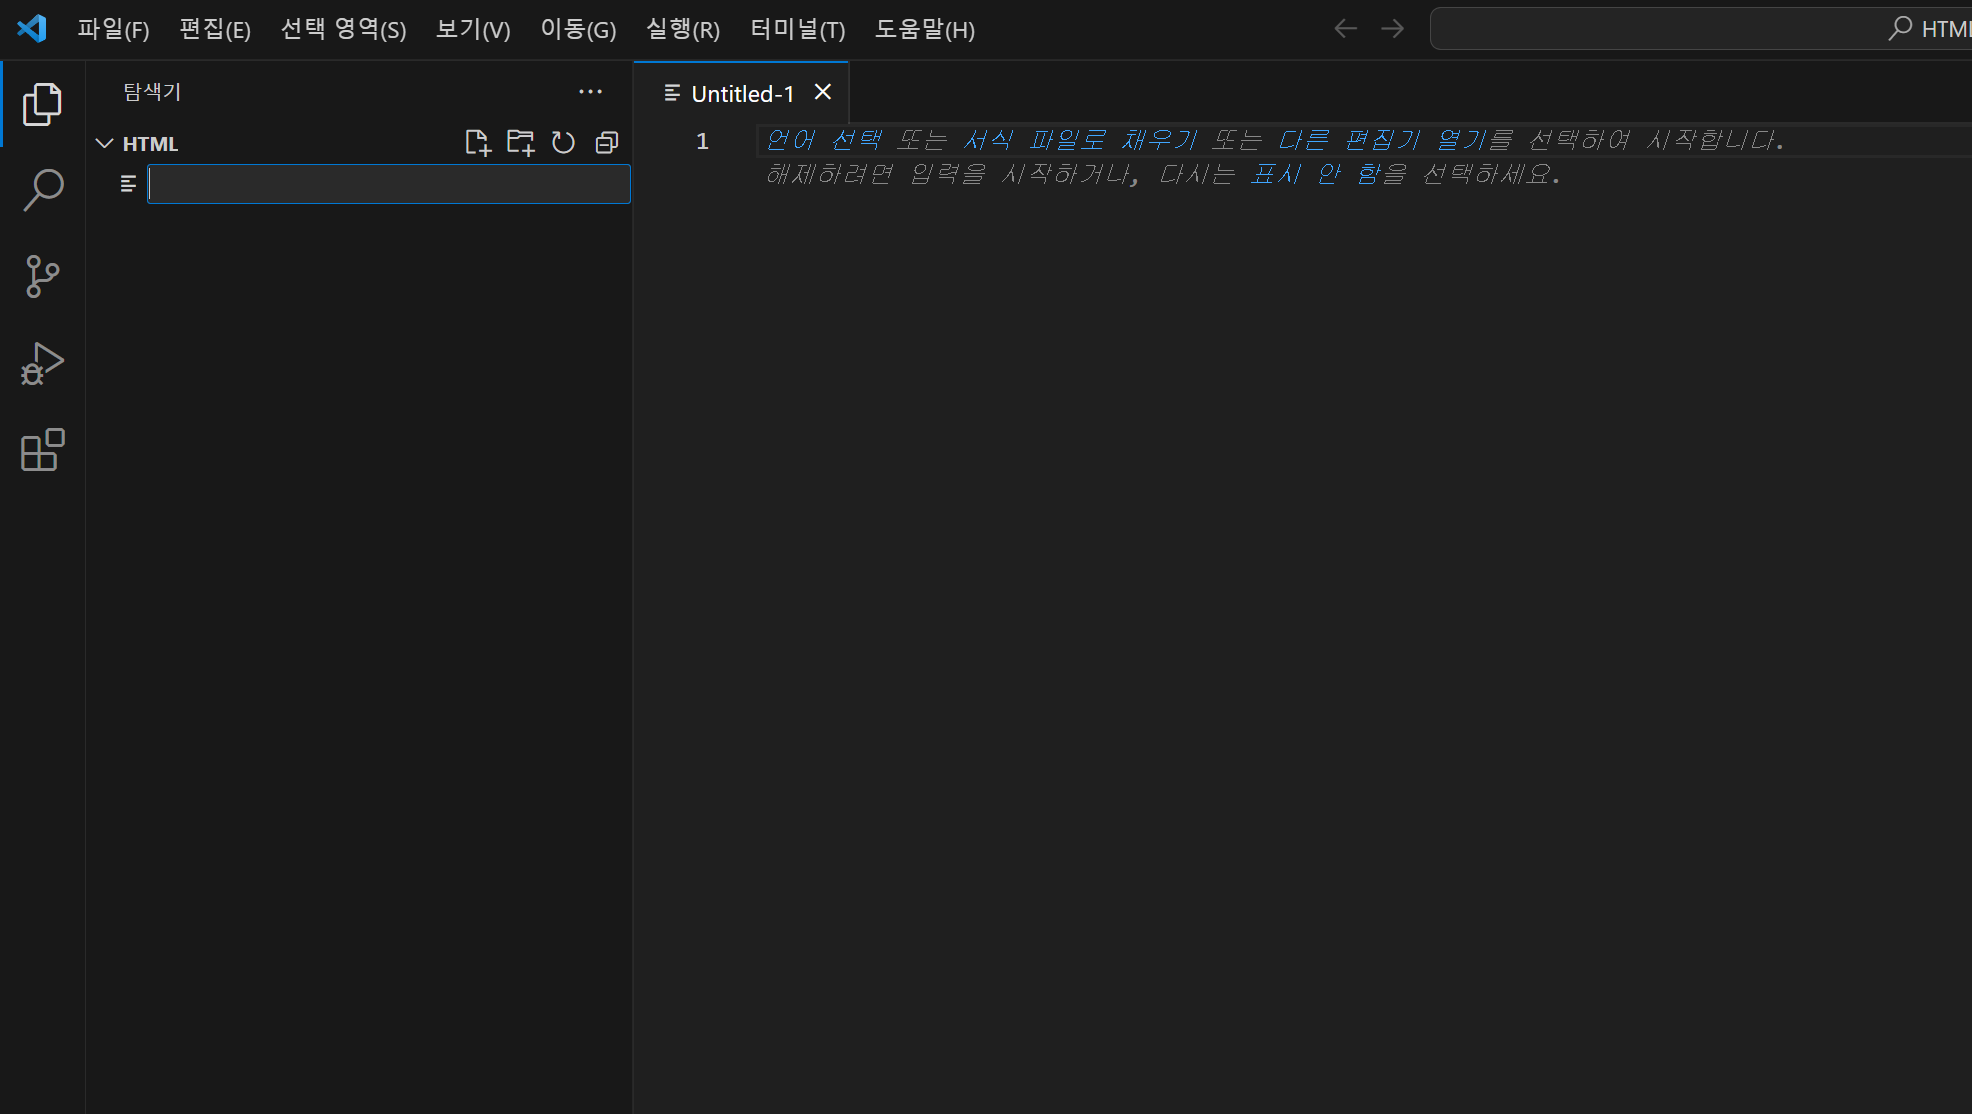Open the explorer more actions ellipsis
Screen dimensions: 1972x1114
pos(590,92)
